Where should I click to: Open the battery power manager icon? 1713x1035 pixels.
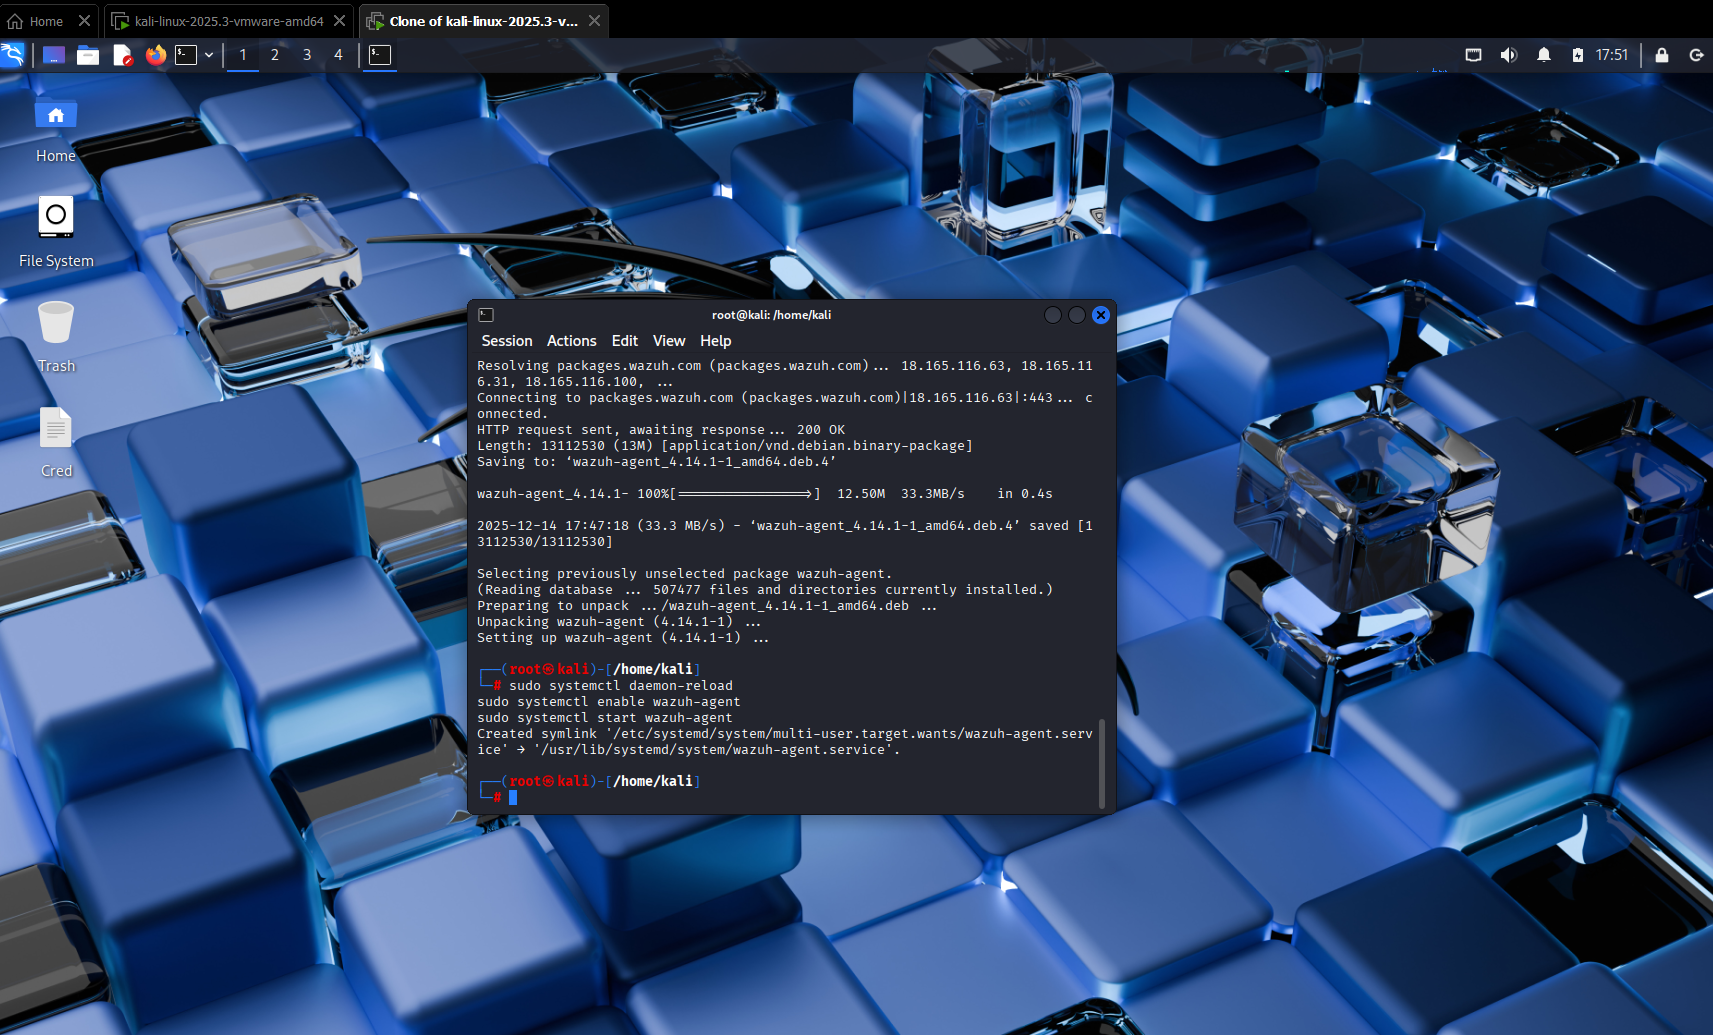coord(1577,55)
